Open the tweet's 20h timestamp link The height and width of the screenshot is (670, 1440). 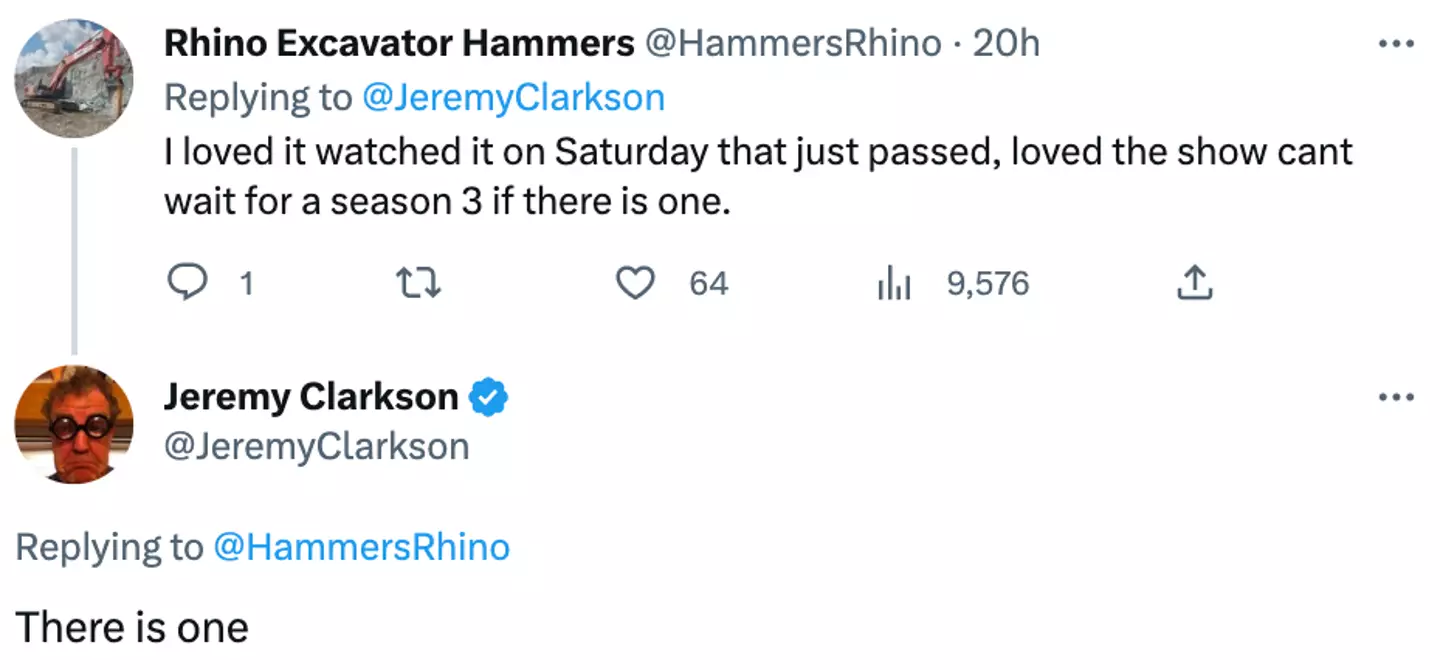click(1005, 43)
